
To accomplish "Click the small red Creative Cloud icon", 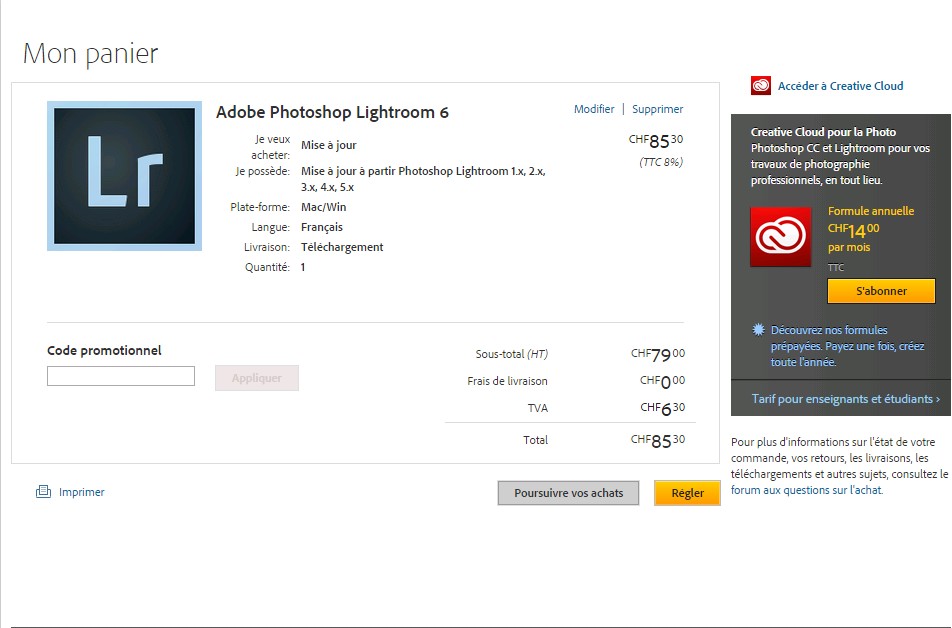I will 761,86.
